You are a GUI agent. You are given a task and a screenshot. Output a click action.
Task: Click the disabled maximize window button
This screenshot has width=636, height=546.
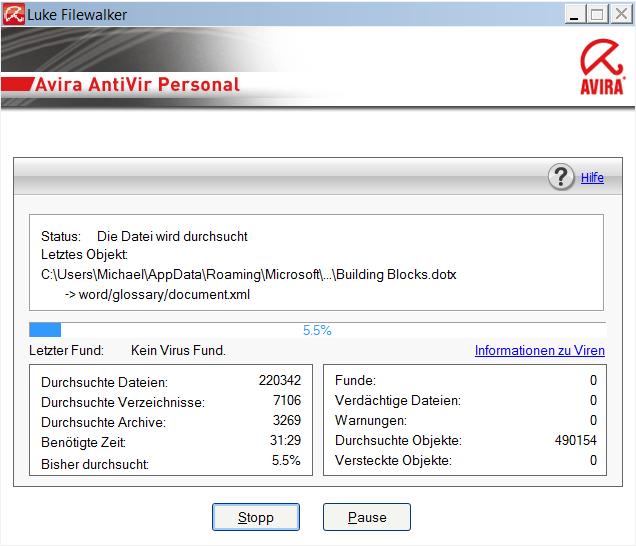click(597, 14)
